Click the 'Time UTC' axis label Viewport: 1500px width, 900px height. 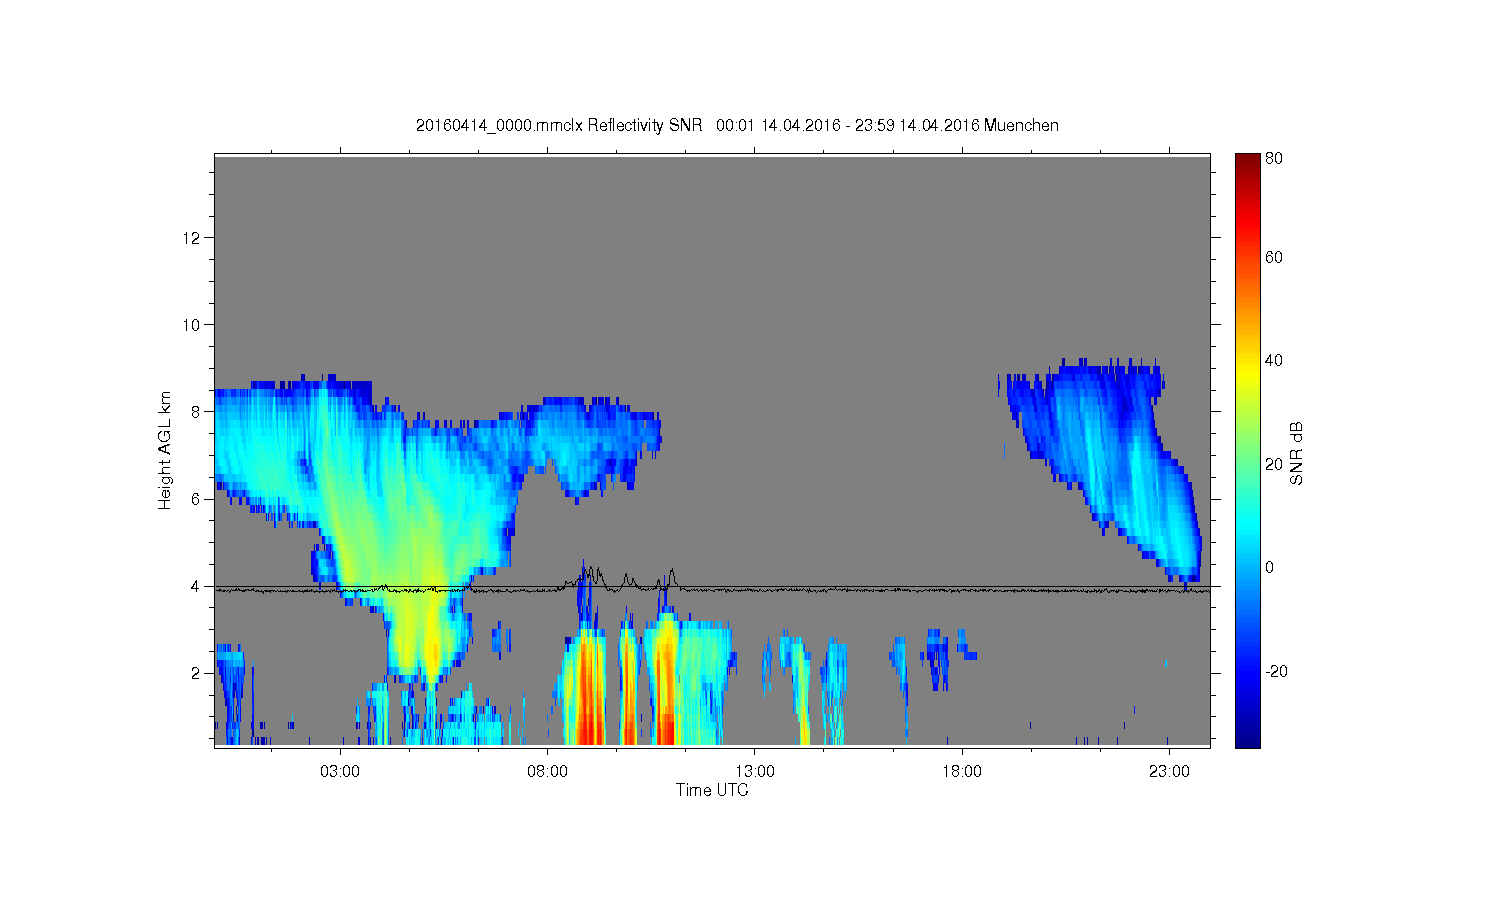712,790
